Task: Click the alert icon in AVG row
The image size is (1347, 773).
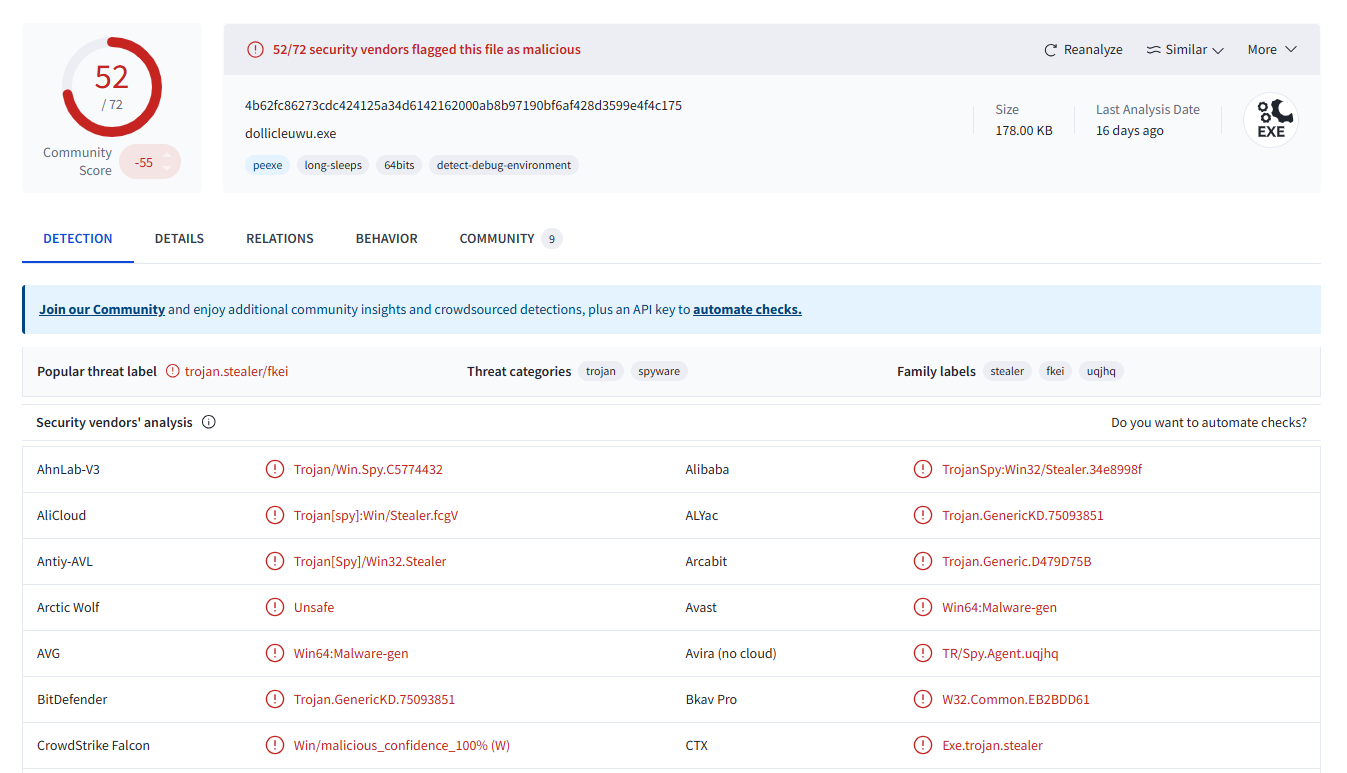Action: tap(275, 653)
